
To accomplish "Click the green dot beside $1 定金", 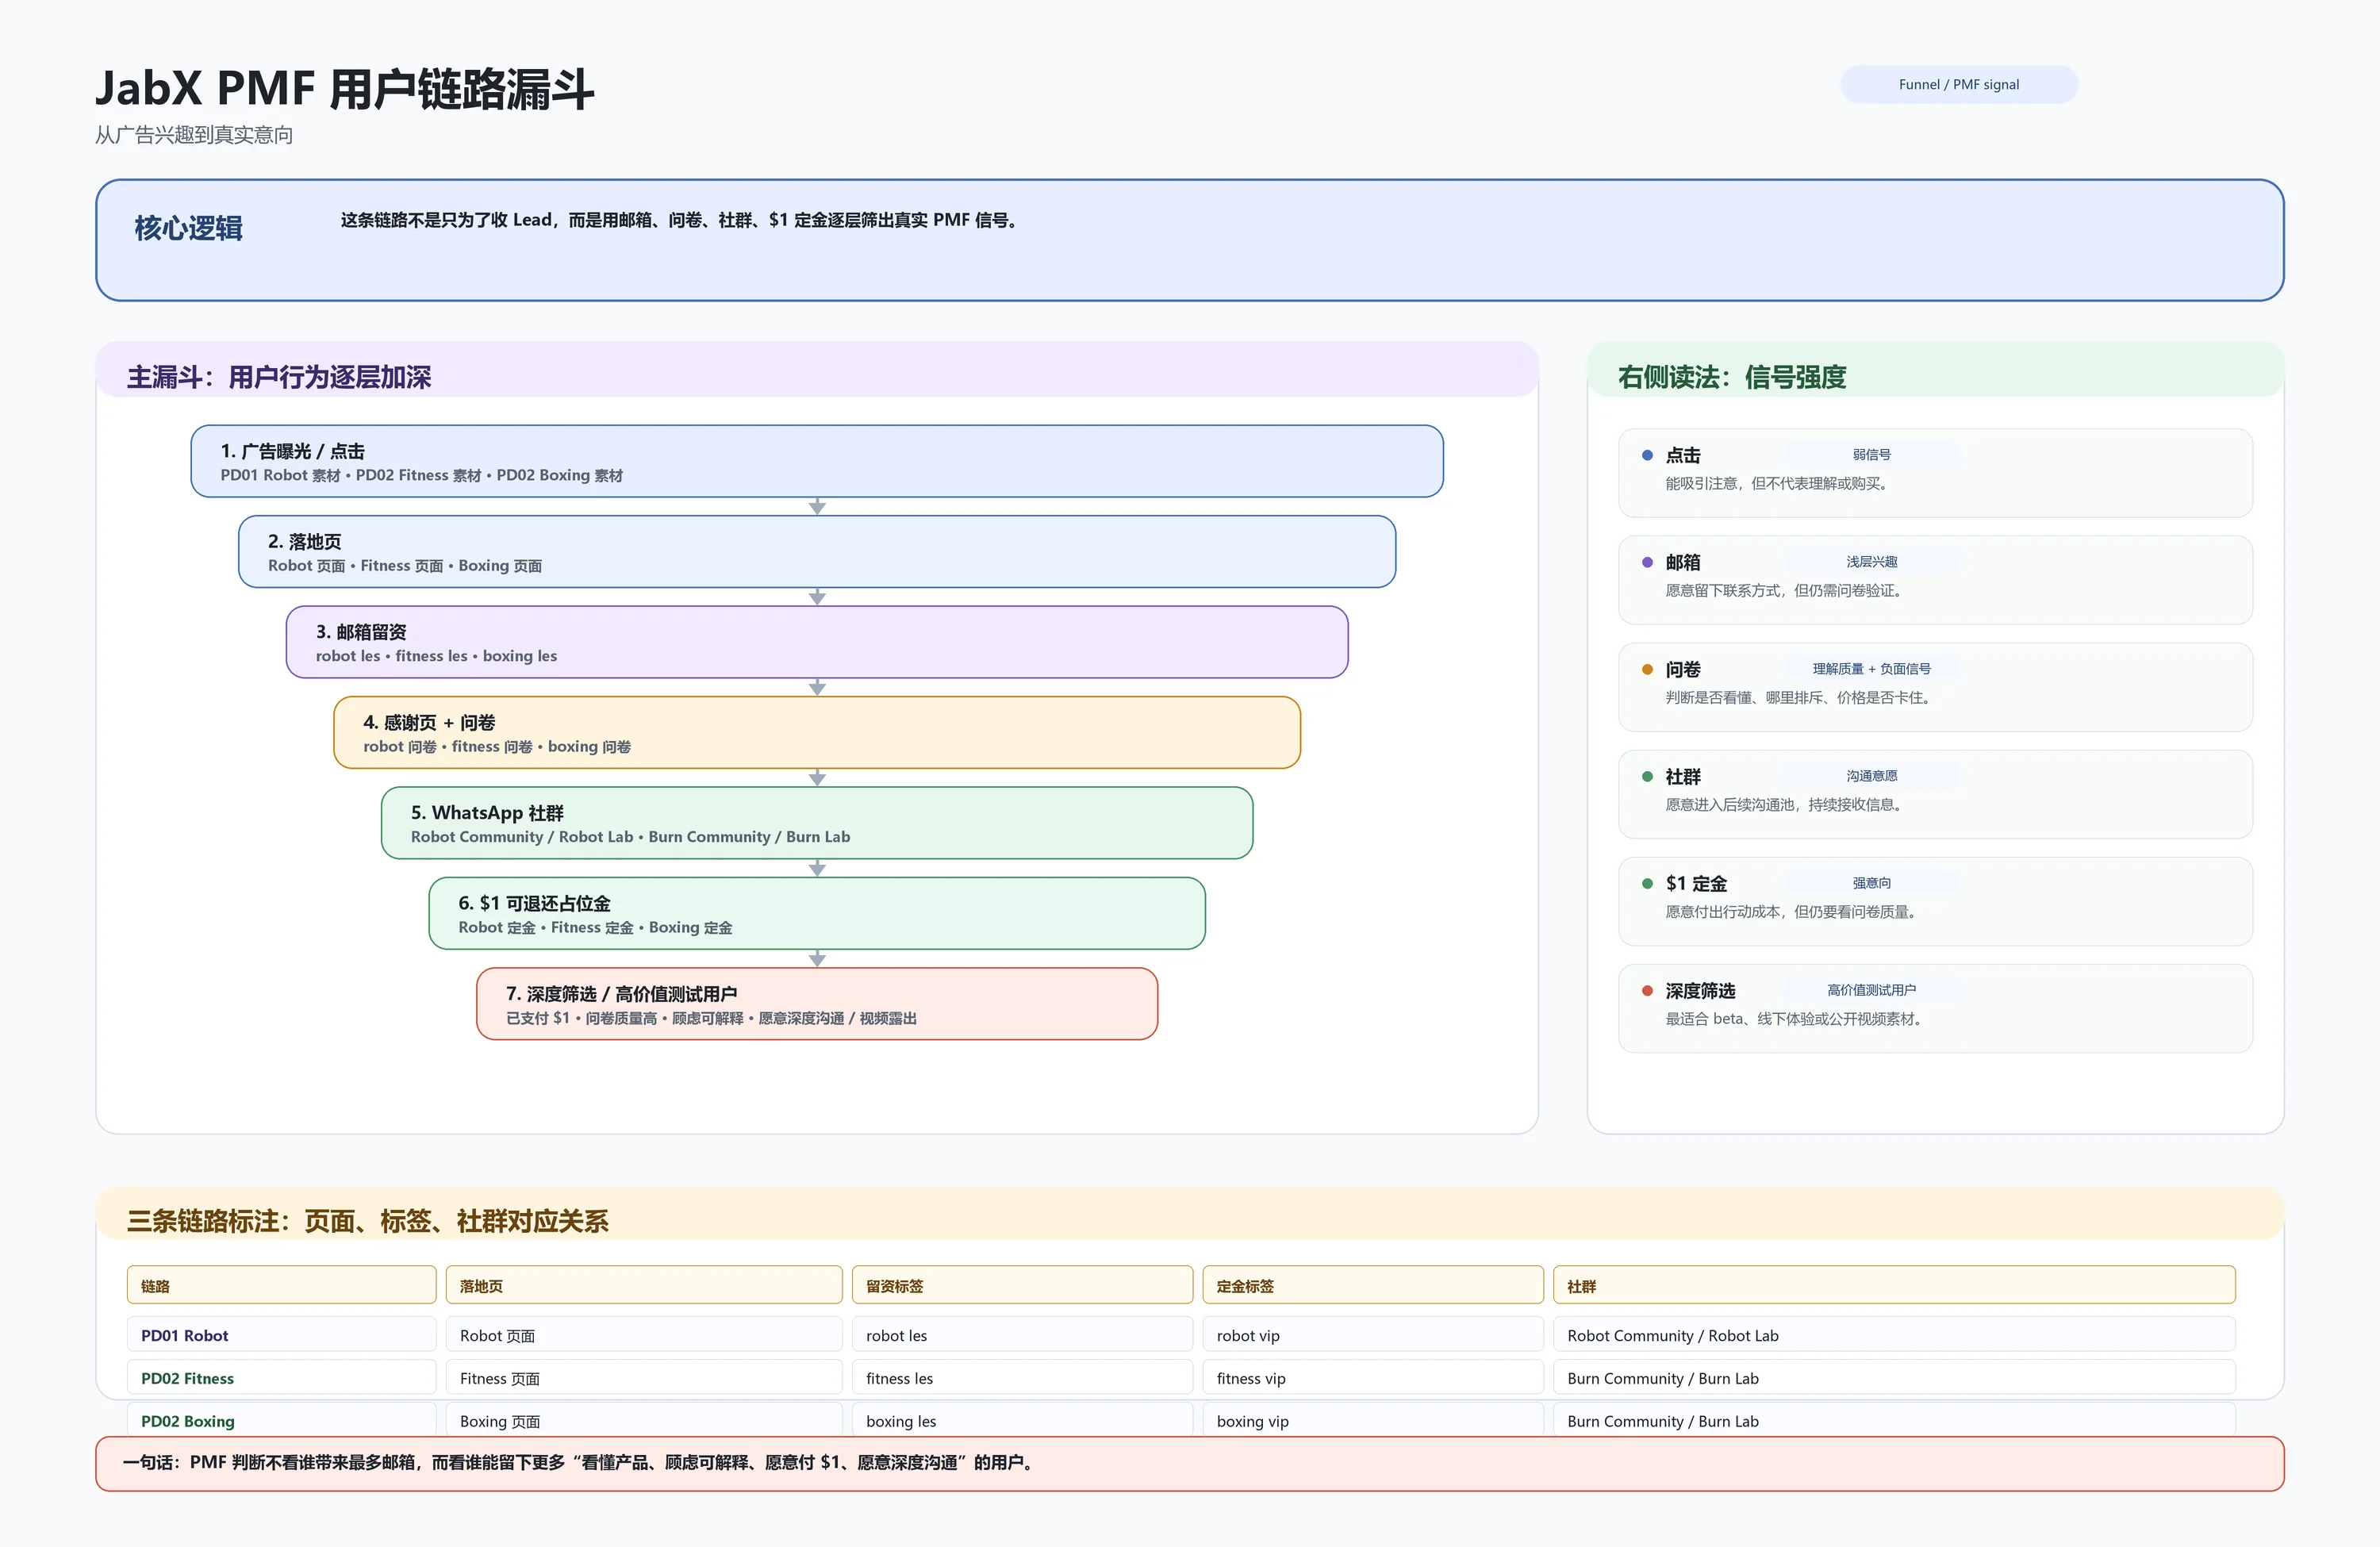I will pos(1647,883).
